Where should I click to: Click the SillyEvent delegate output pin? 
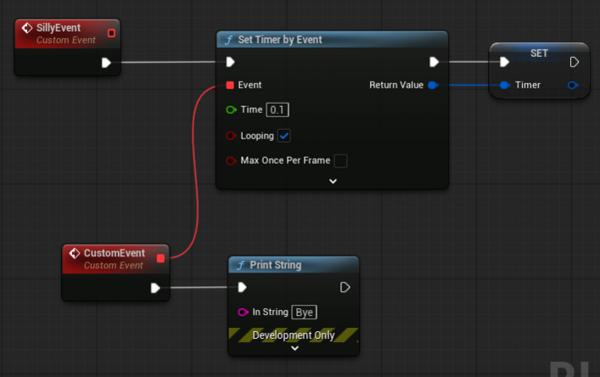[x=111, y=33]
